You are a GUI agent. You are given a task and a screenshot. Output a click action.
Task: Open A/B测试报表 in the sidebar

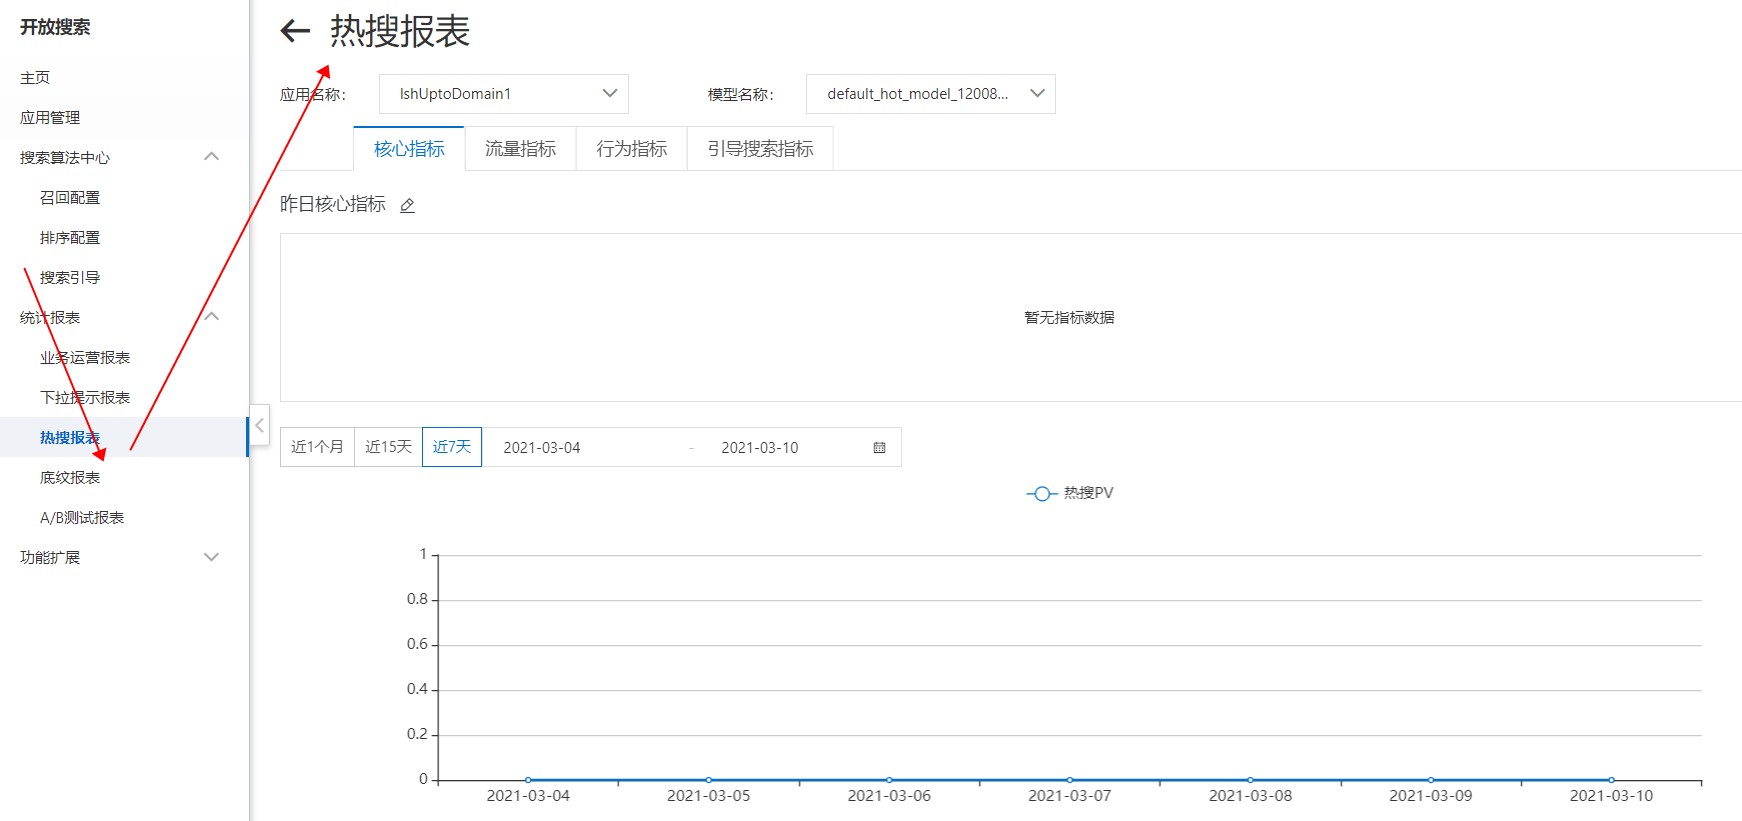click(x=82, y=517)
